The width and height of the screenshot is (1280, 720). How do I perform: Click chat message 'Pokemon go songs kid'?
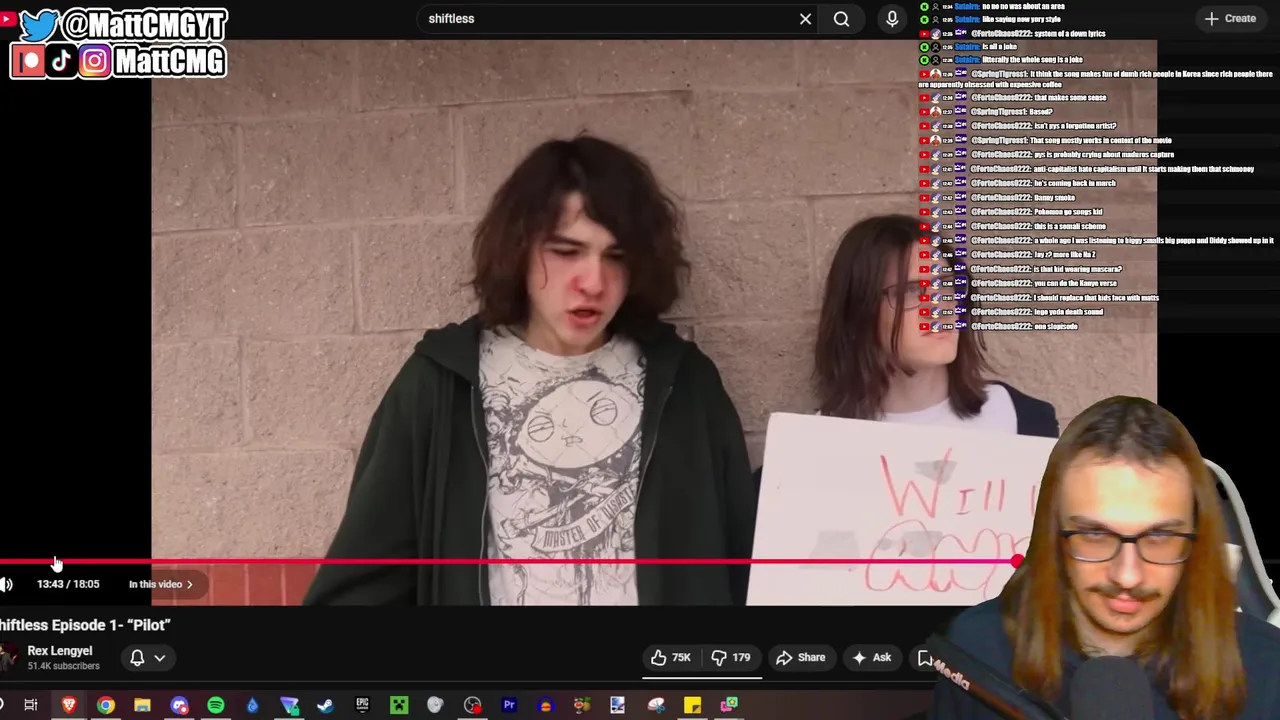tap(1068, 212)
